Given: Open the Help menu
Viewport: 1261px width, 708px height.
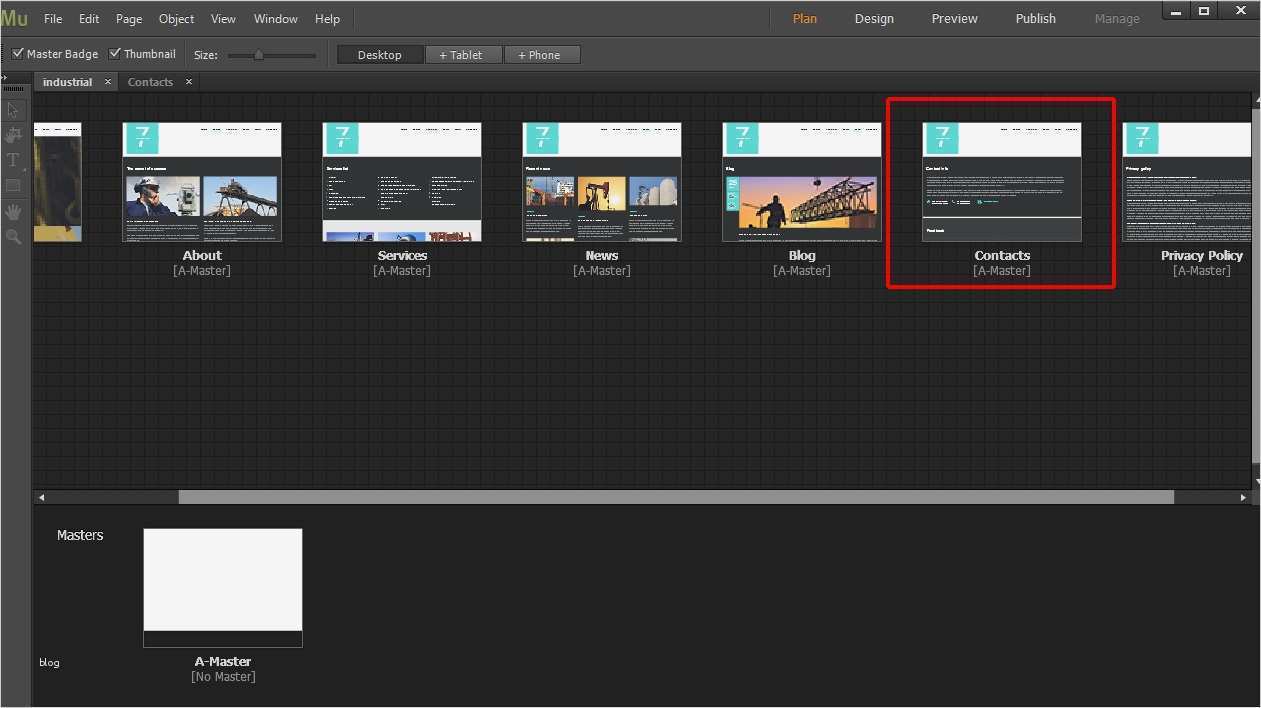Looking at the screenshot, I should point(327,19).
